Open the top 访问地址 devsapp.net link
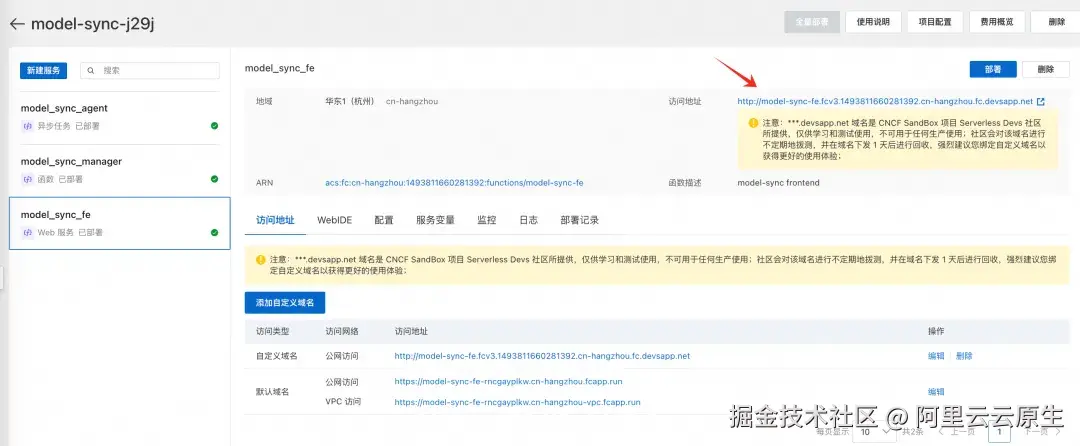Screen dimensions: 1080x446 point(885,101)
